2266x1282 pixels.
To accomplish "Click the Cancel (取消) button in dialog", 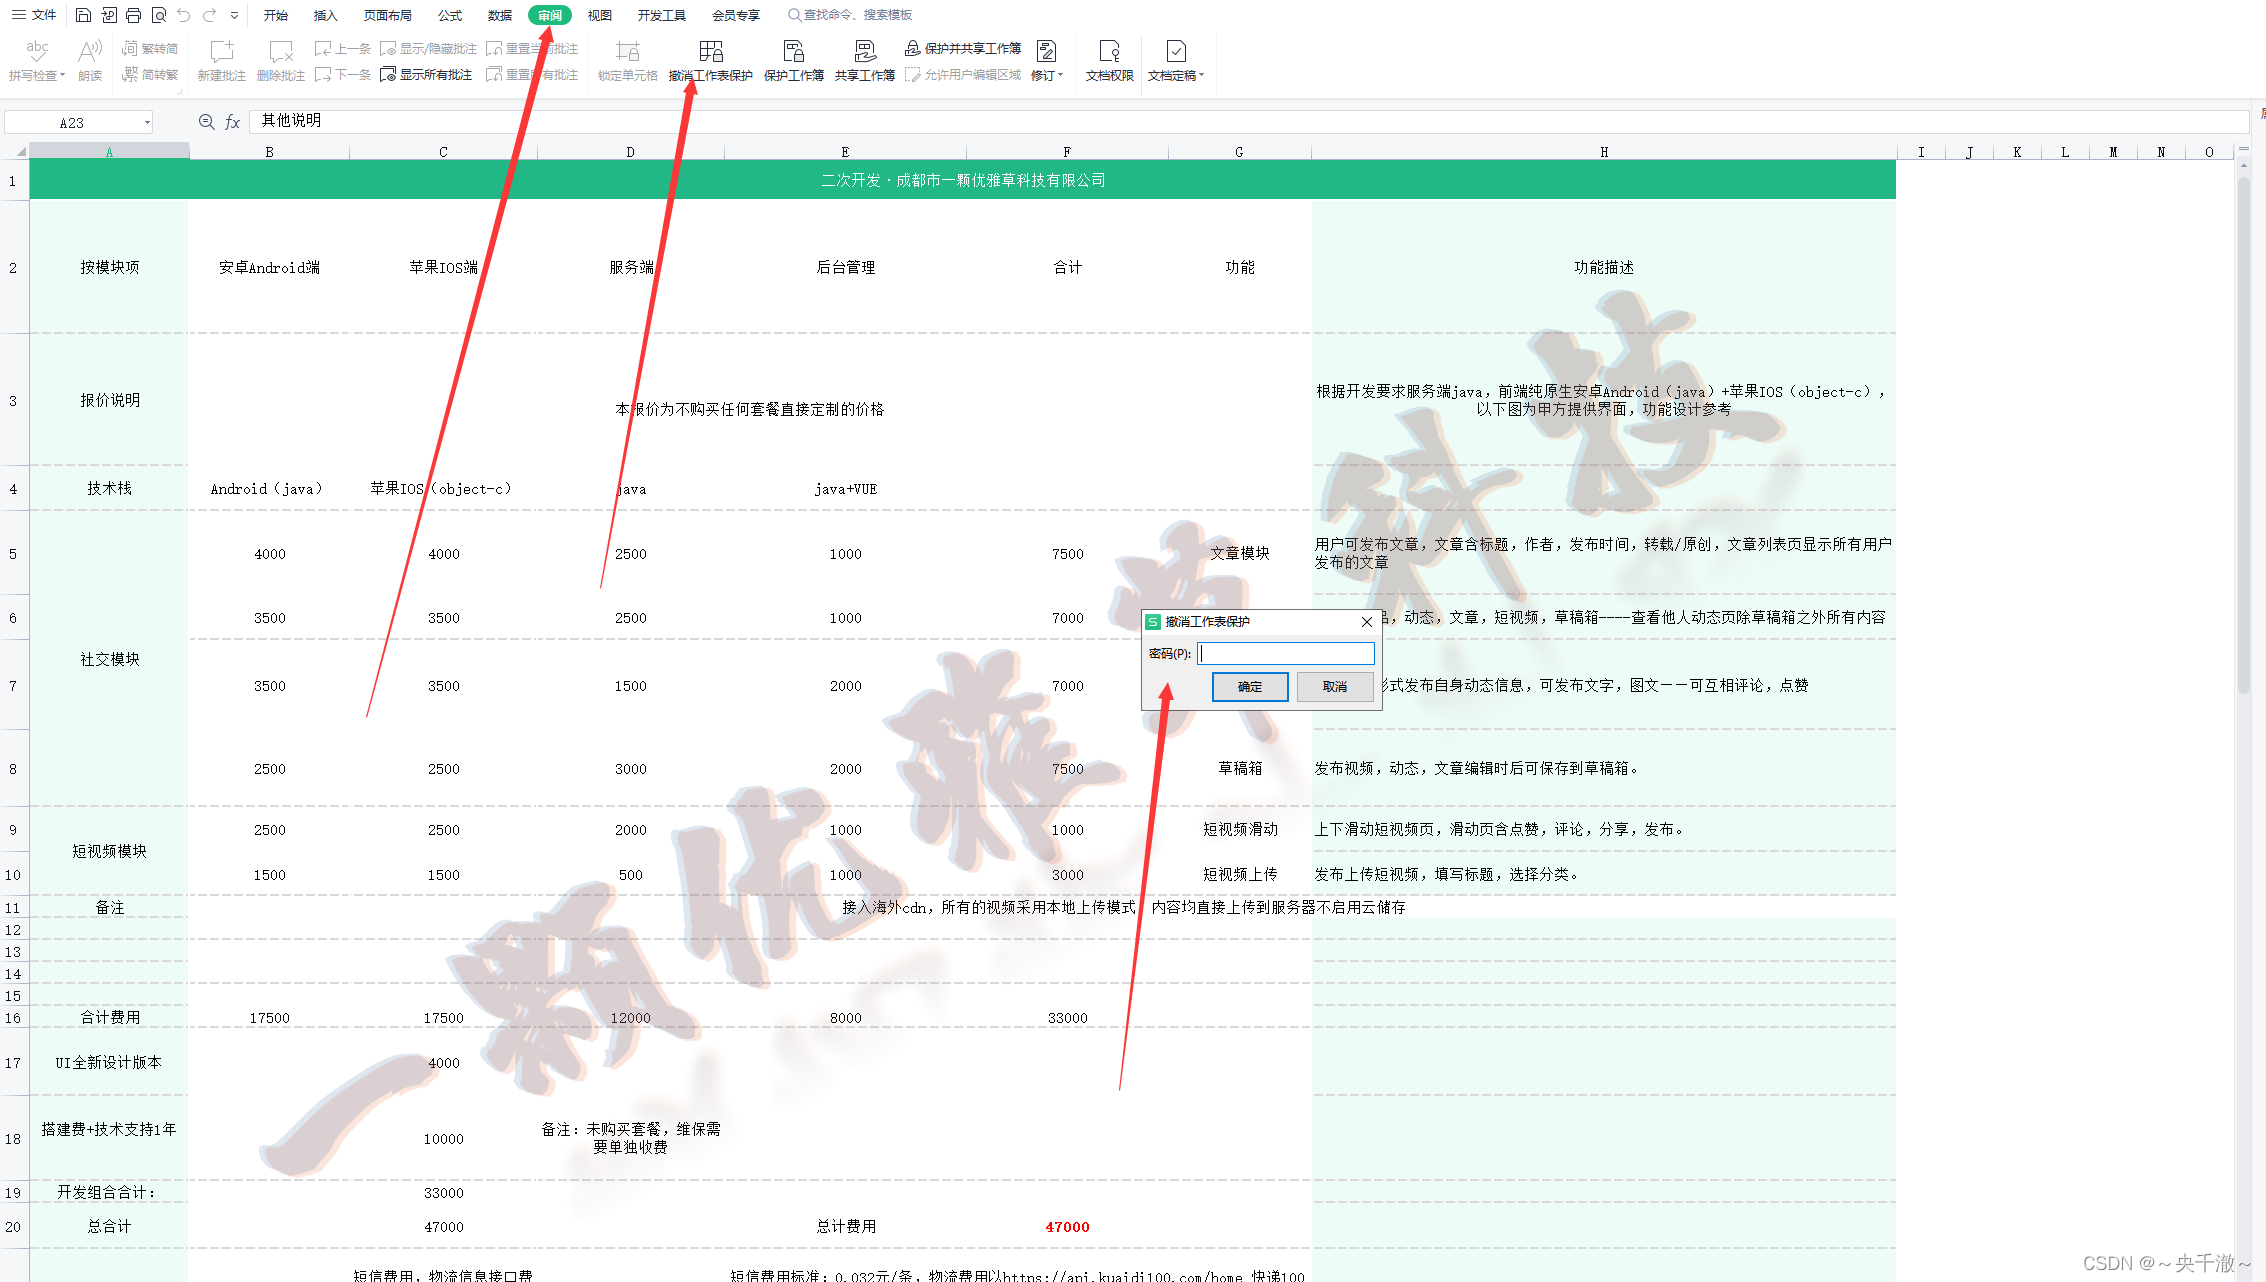I will tap(1334, 687).
